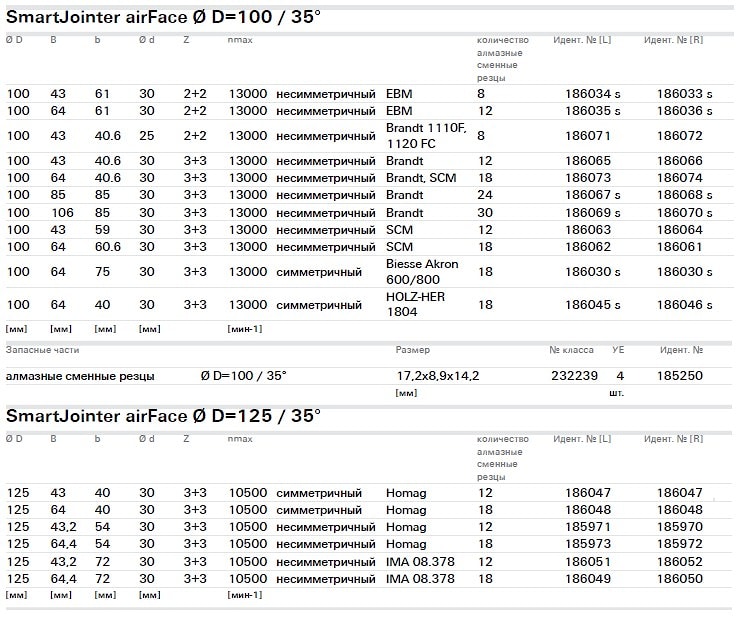
Task: Click the size value 17,2x8,9x14,2
Action: [x=438, y=376]
